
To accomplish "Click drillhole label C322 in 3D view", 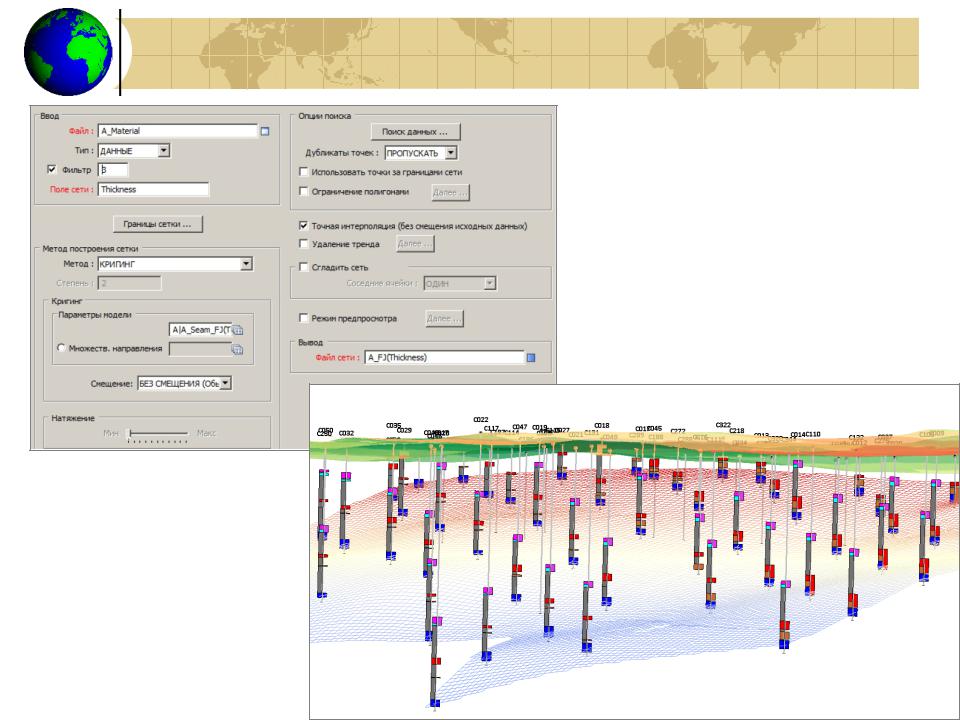I will [723, 424].
